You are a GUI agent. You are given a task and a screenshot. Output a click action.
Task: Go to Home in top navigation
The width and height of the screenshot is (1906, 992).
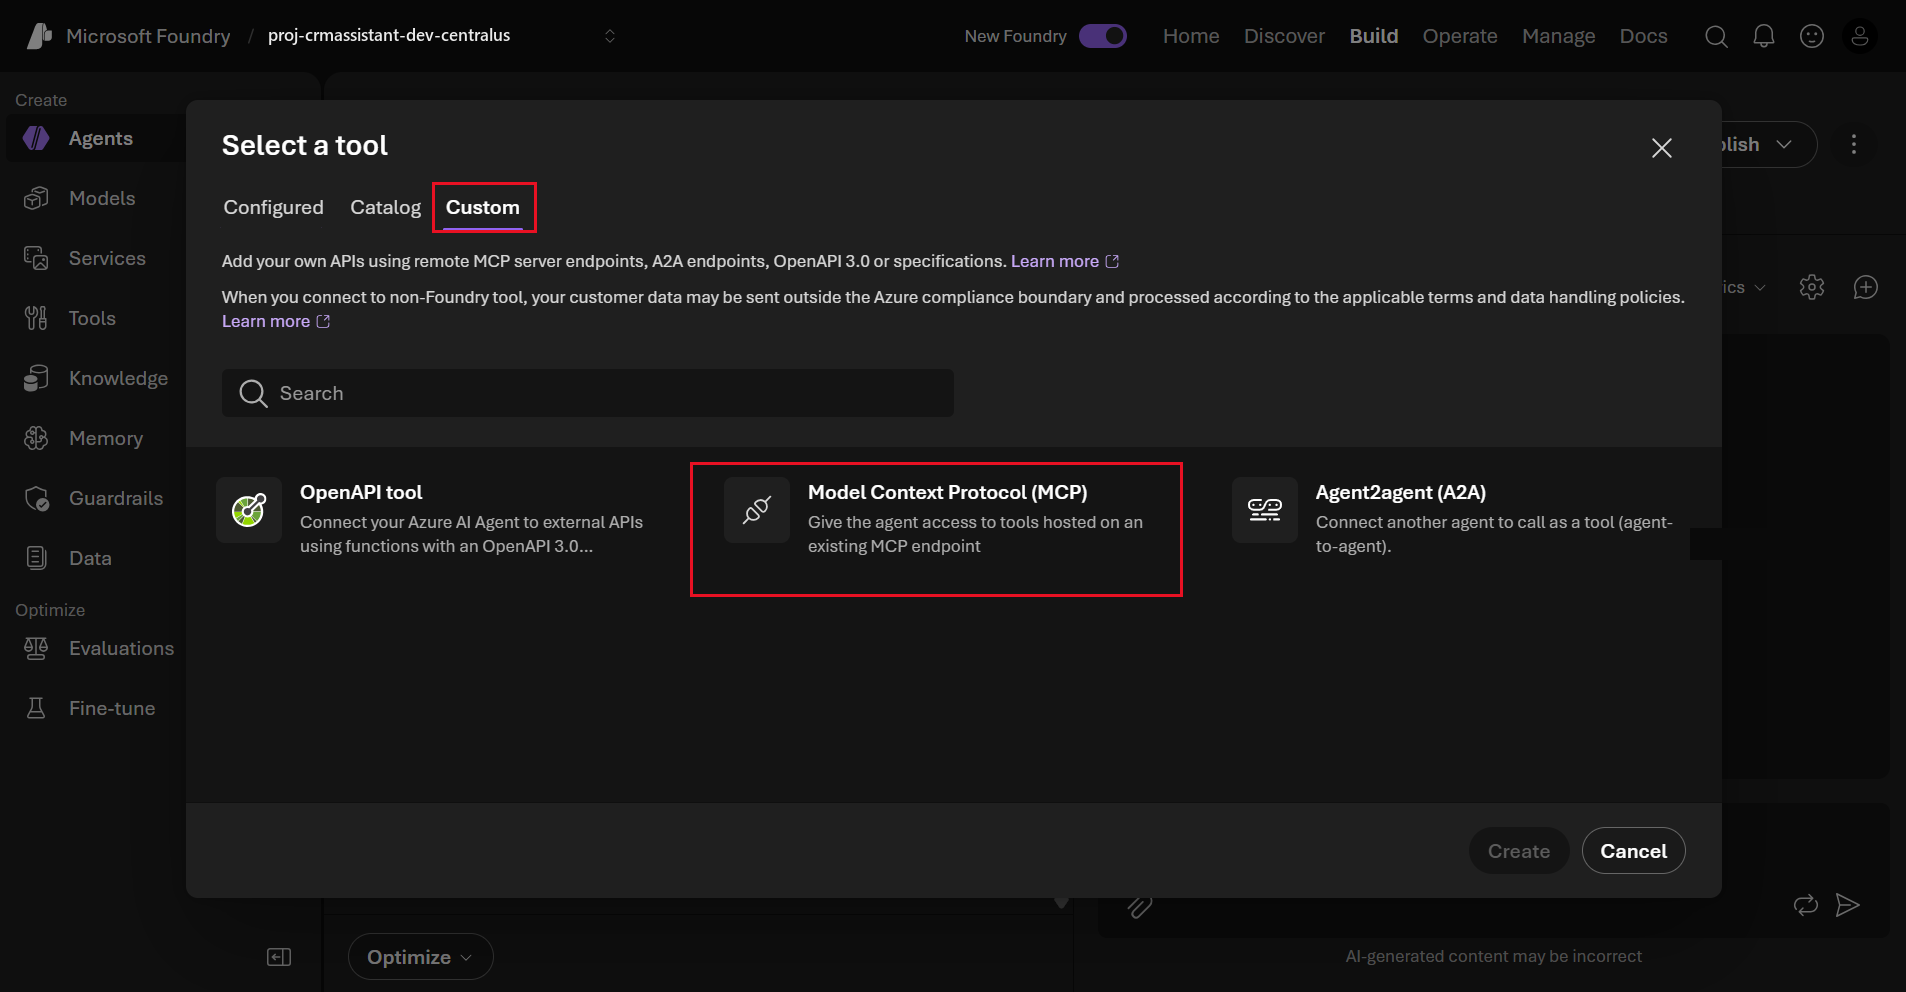point(1191,36)
